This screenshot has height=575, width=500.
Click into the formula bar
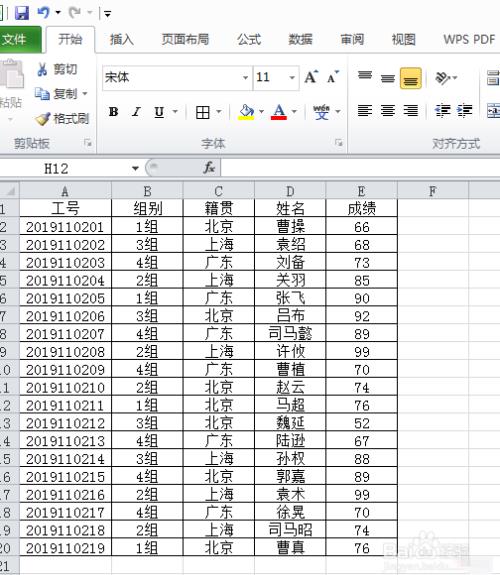pos(360,168)
